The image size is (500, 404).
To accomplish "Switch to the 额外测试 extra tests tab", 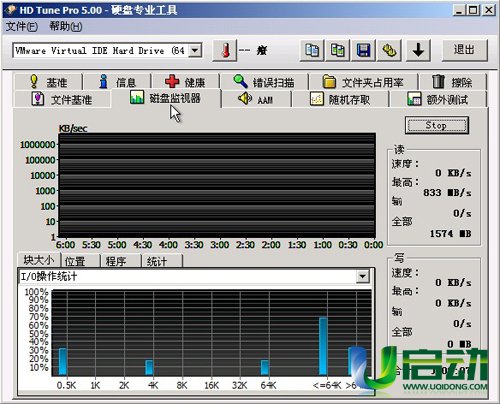I will pos(438,99).
